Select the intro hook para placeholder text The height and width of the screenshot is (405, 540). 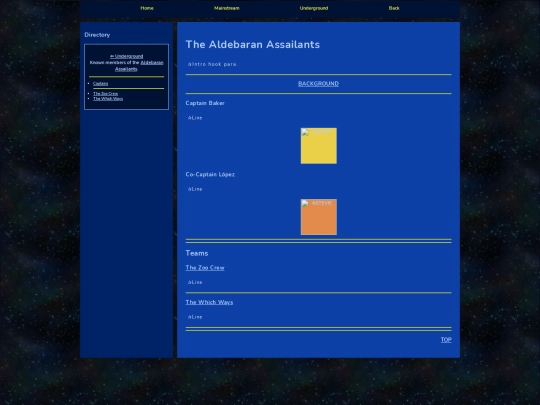[x=212, y=64]
